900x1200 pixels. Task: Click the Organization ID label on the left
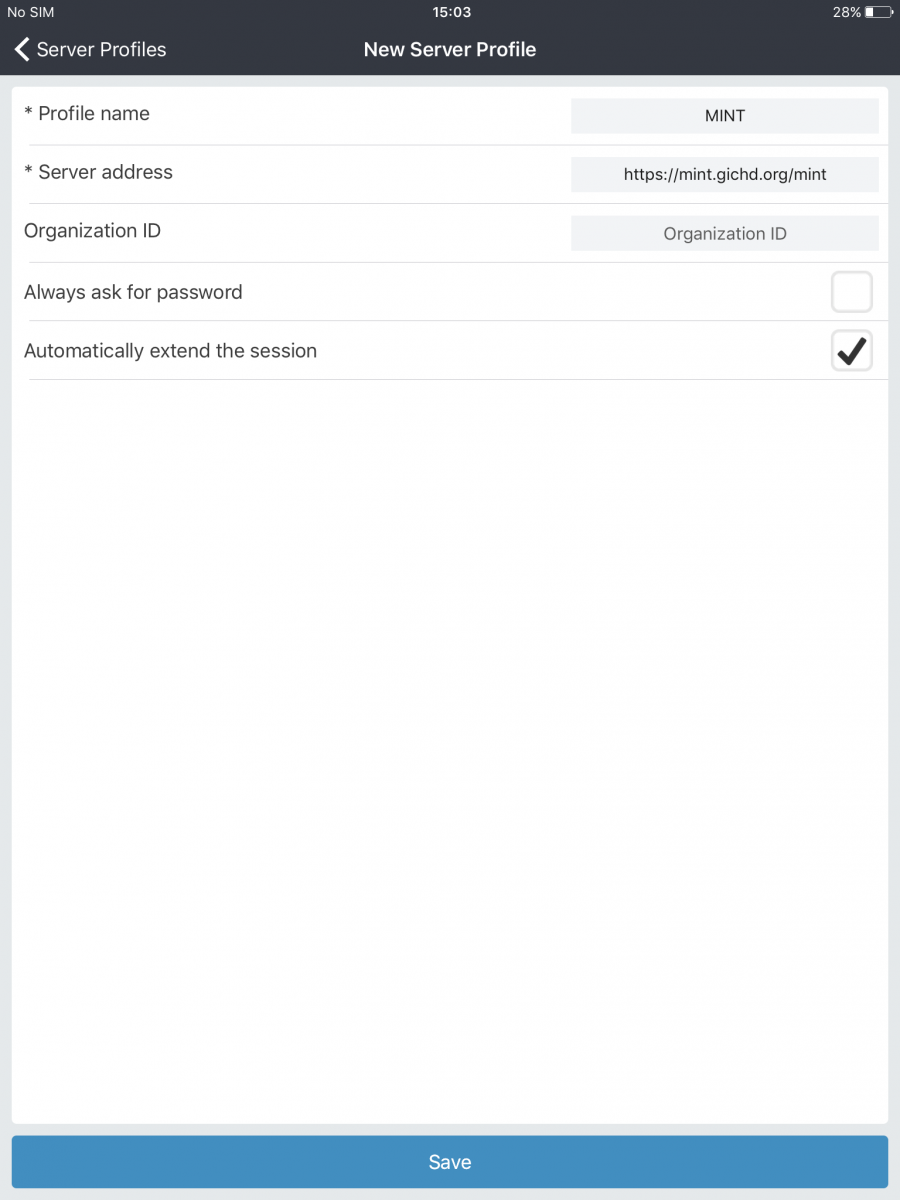[92, 231]
